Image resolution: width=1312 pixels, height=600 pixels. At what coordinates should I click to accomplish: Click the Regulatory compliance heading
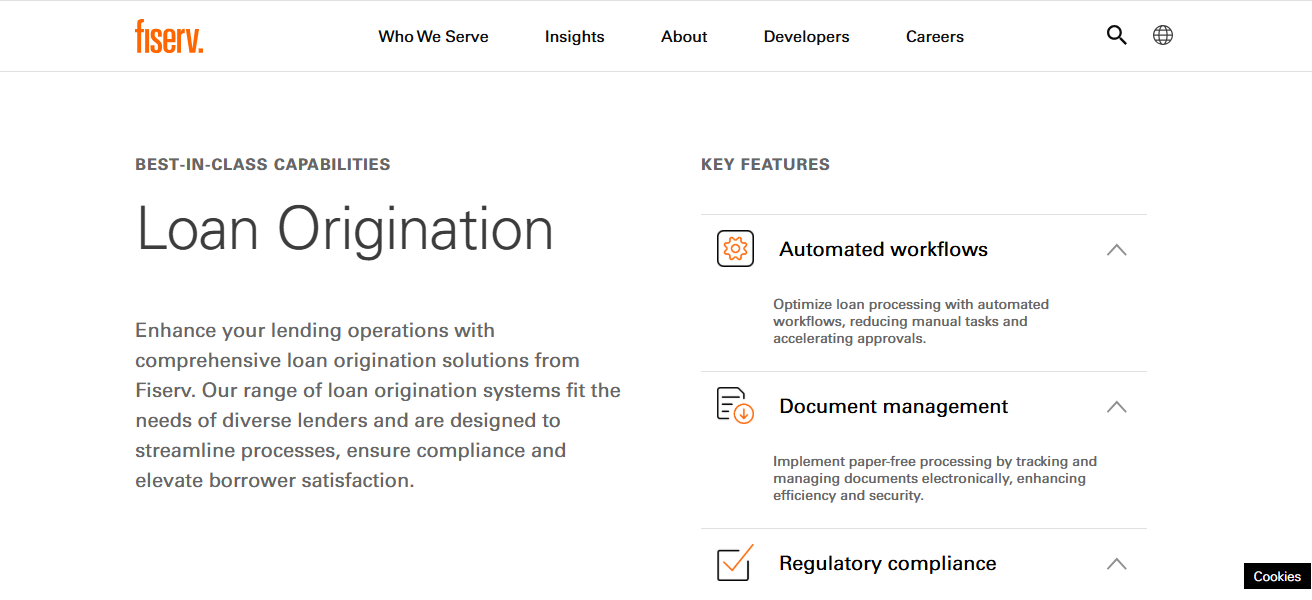[887, 563]
